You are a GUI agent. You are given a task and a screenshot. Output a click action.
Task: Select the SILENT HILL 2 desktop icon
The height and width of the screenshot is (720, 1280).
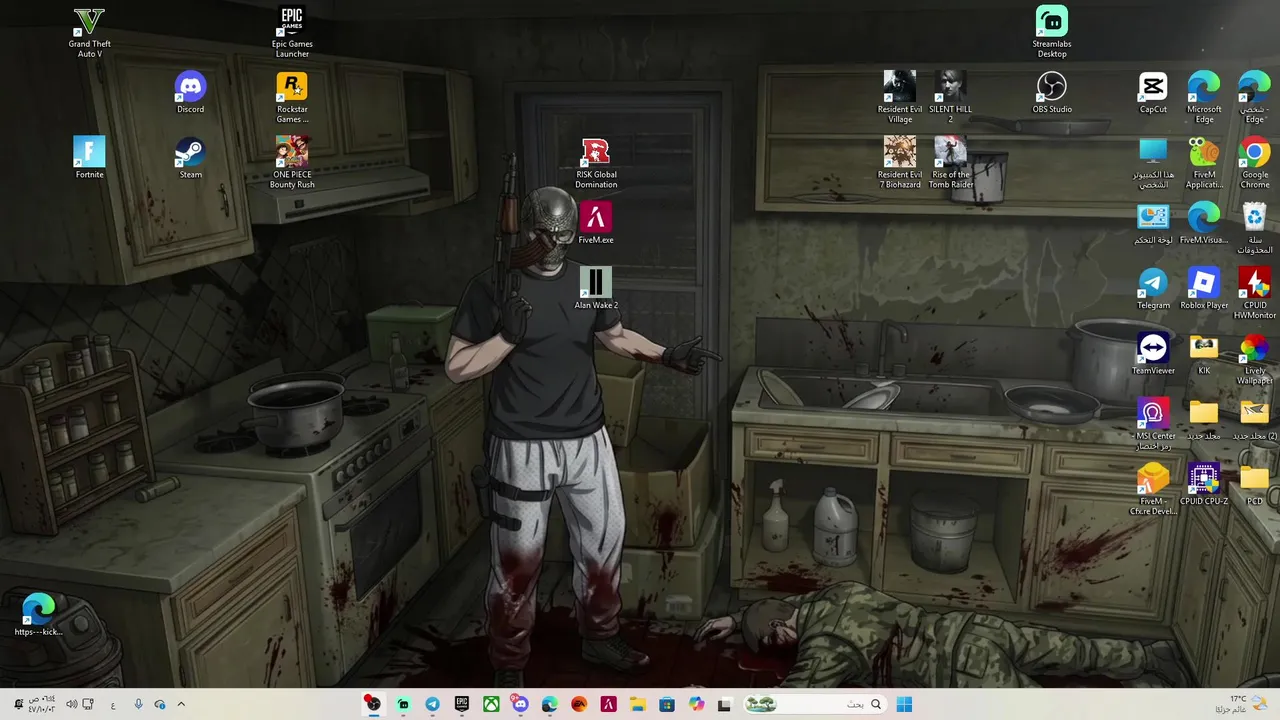click(x=950, y=97)
